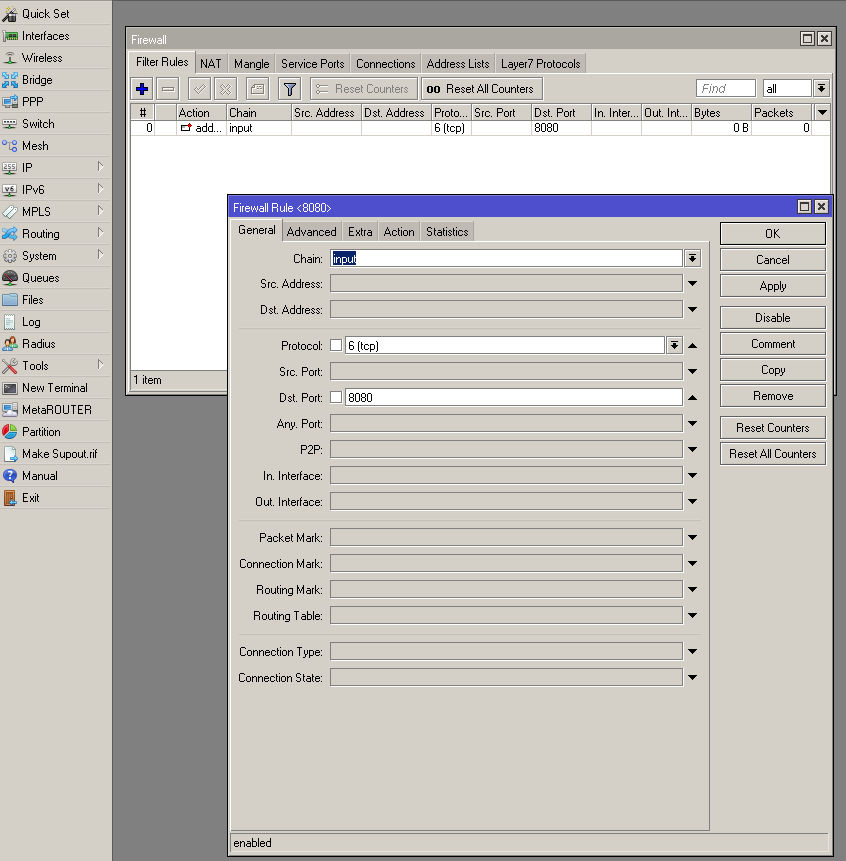The height and width of the screenshot is (861, 846).
Task: Click the comment toolbar icon
Action: [257, 89]
